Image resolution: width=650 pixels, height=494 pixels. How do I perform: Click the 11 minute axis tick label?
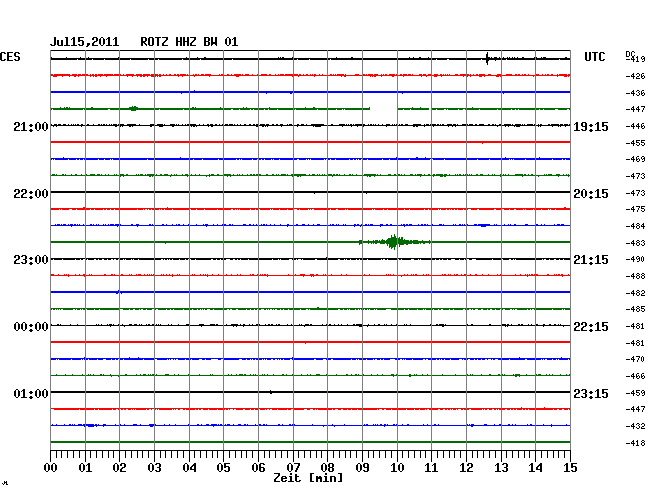(x=431, y=468)
